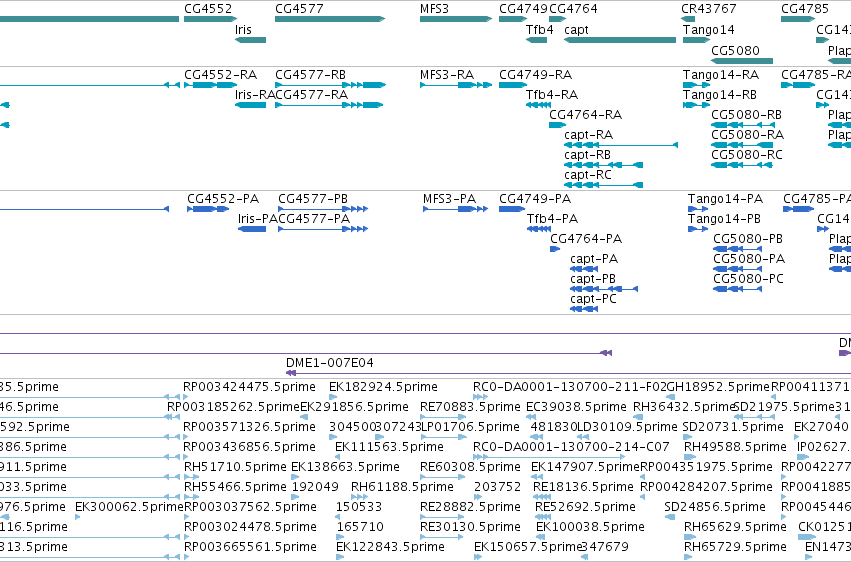Open transcript MFS3-RA
The height and width of the screenshot is (562, 851).
456,85
